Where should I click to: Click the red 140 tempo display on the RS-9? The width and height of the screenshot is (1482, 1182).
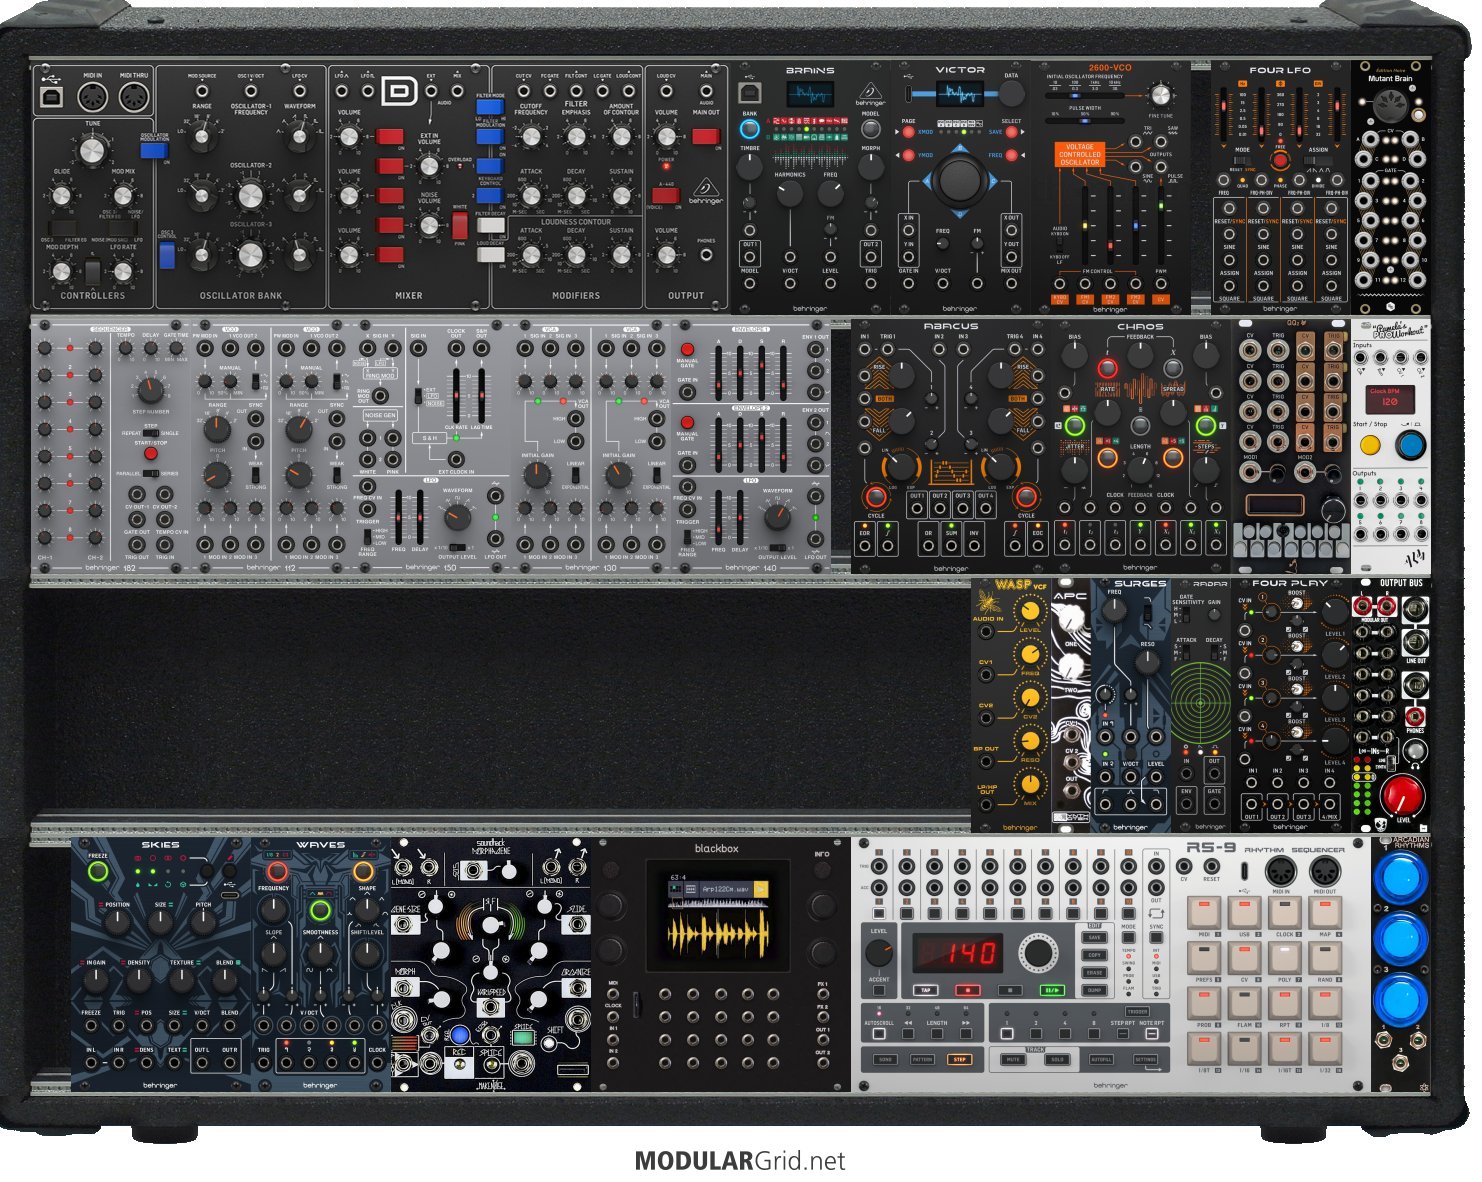coord(959,951)
